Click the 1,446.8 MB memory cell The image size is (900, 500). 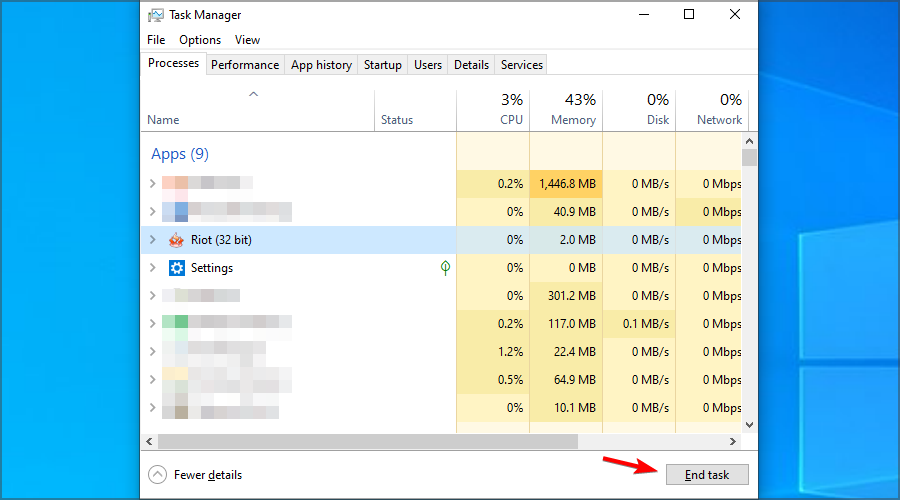pyautogui.click(x=566, y=184)
